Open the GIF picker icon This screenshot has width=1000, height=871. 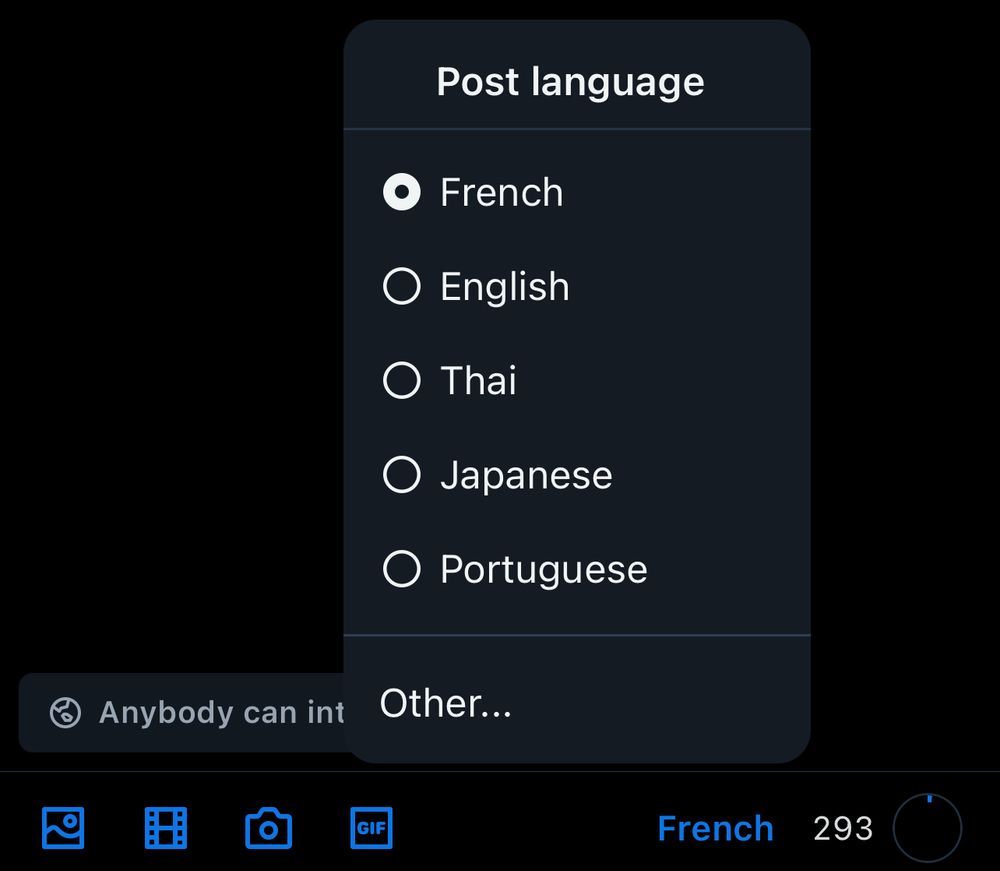[x=371, y=828]
